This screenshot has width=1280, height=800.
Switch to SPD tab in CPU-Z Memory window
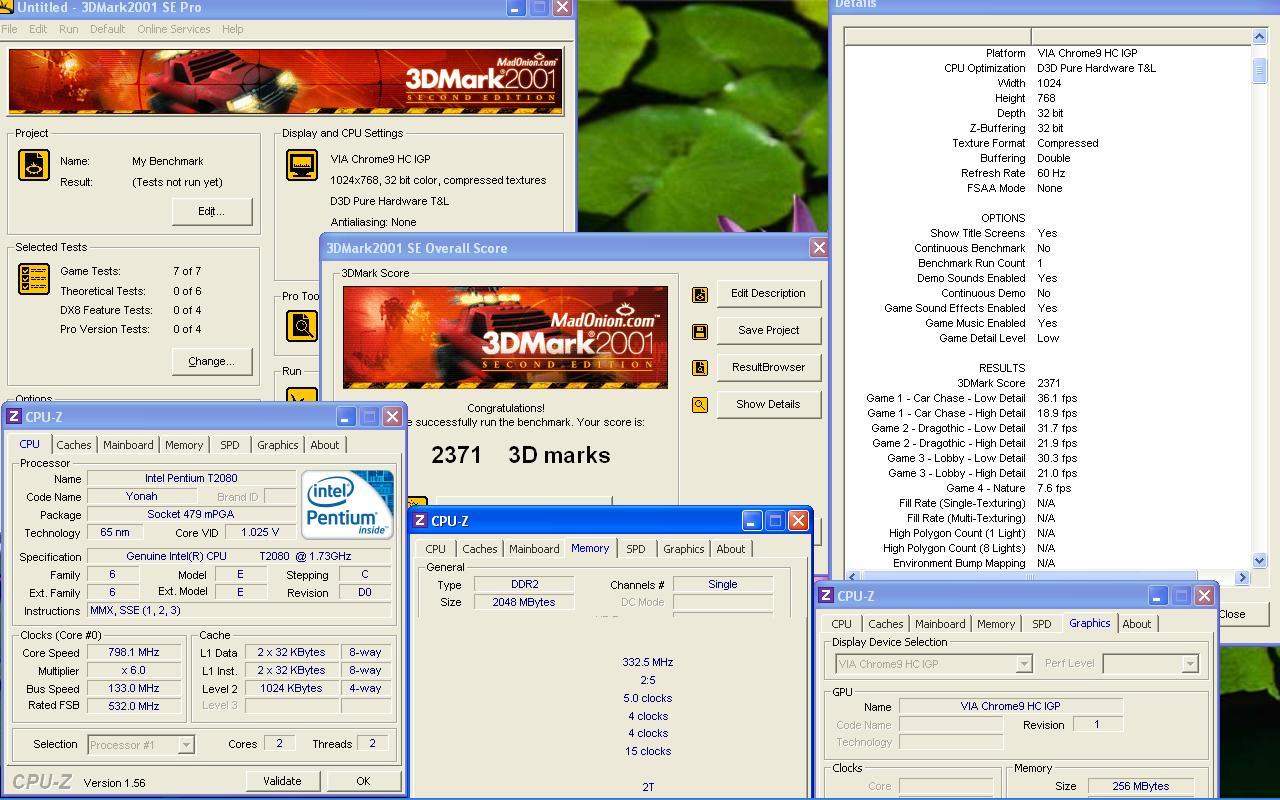click(x=636, y=549)
